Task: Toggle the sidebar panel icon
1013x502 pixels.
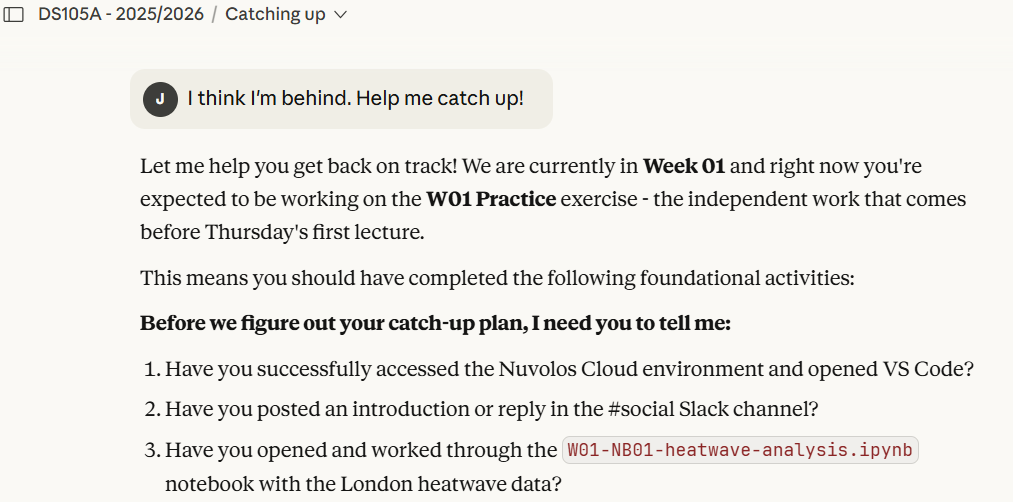Action: (14, 15)
